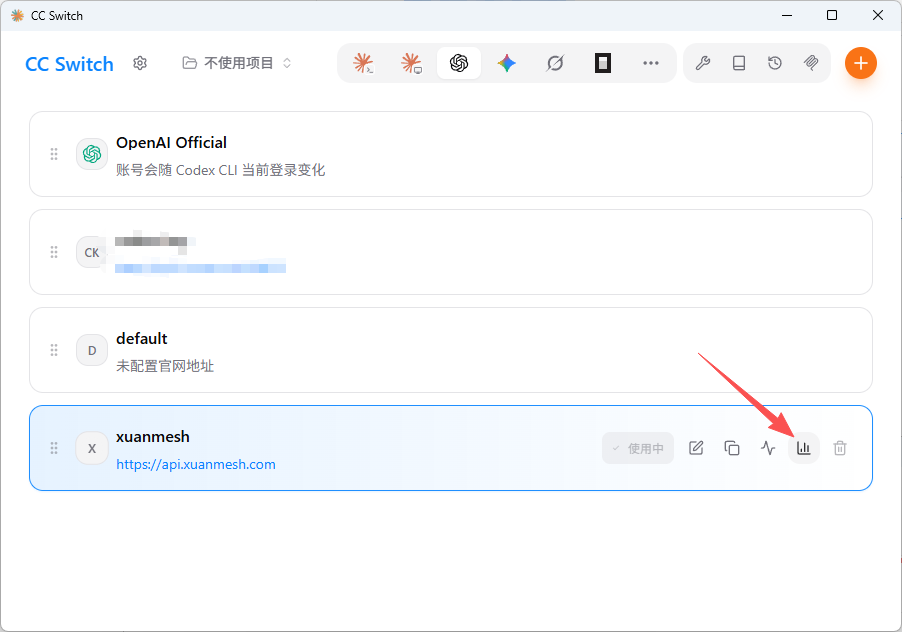902x632 pixels.
Task: Open the more apps ellipsis menu
Action: click(x=651, y=63)
